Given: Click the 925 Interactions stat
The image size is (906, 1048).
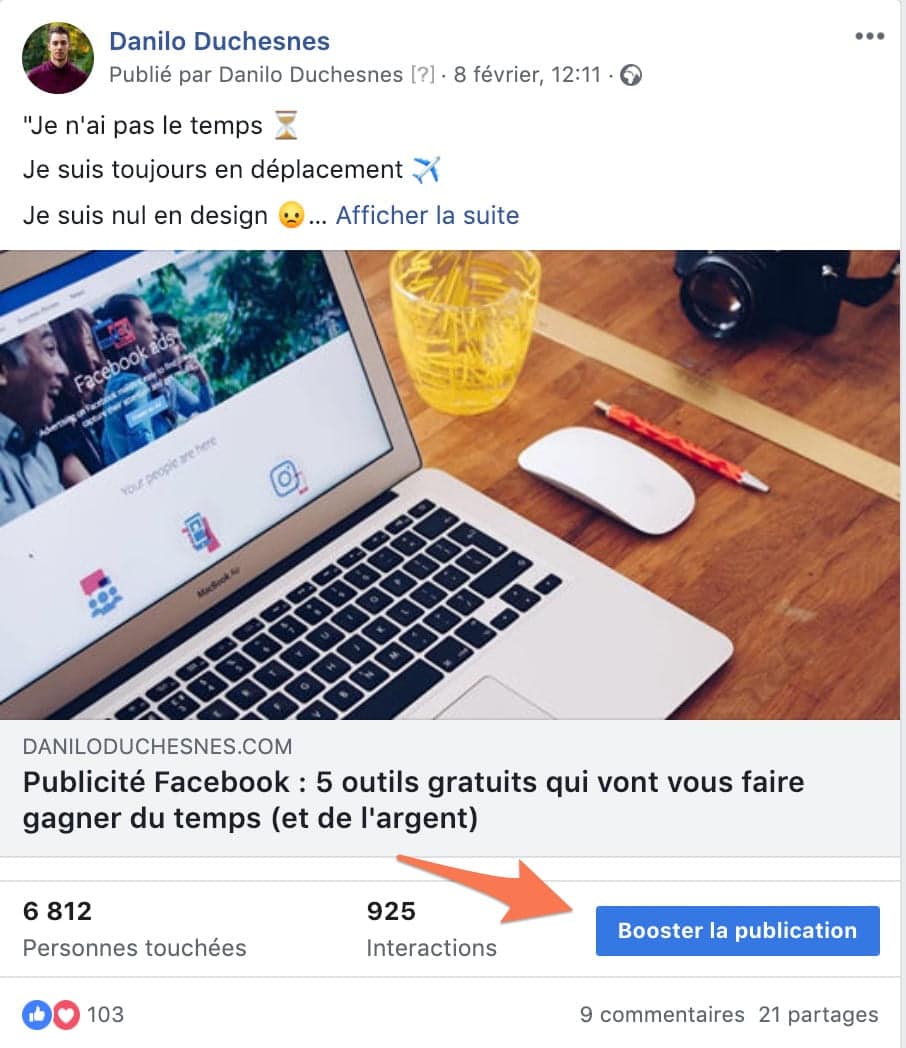Looking at the screenshot, I should [x=432, y=929].
